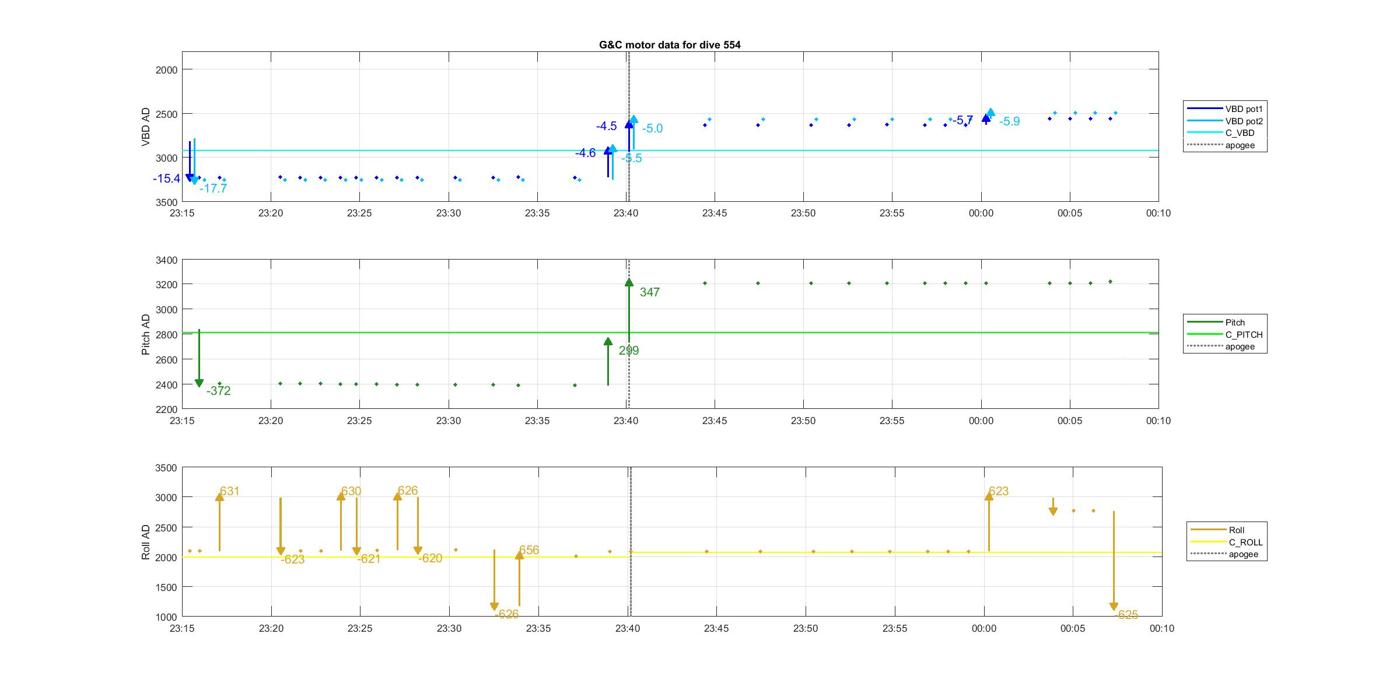Select the C_PITCH legend entry
This screenshot has width=1400, height=693.
[x=1225, y=334]
